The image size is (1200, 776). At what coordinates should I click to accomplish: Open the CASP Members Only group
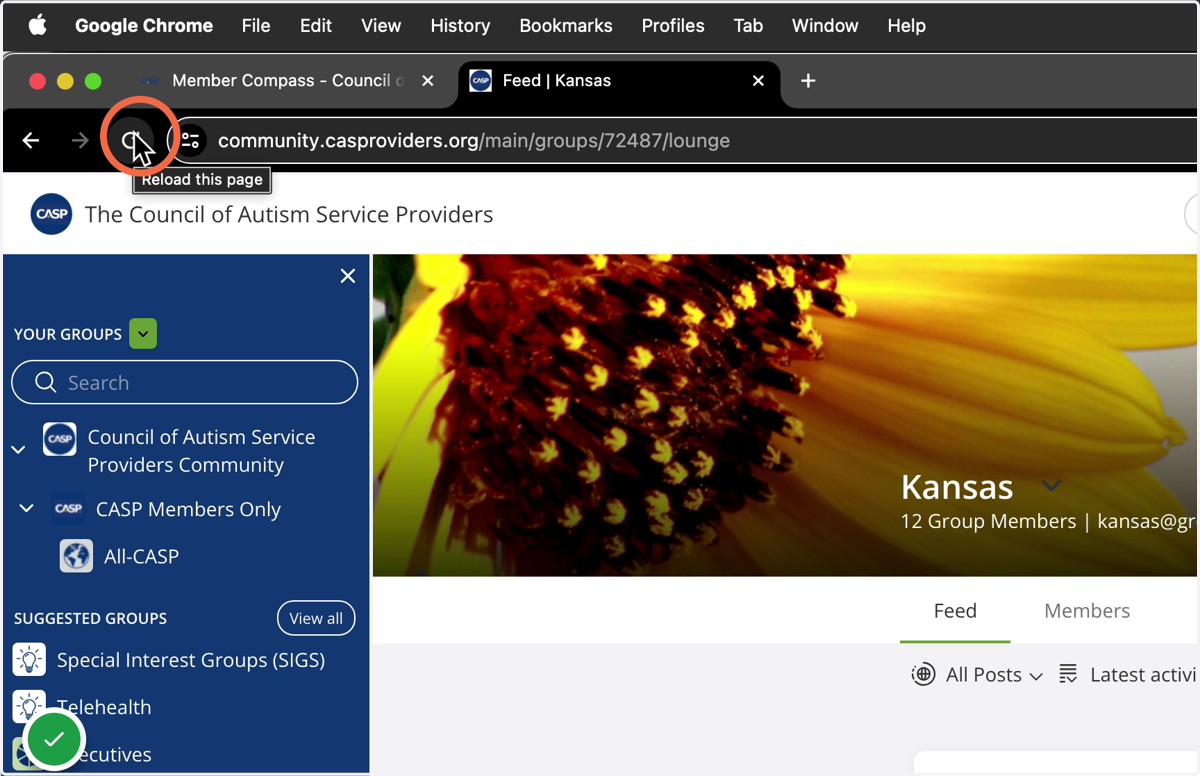tap(188, 509)
